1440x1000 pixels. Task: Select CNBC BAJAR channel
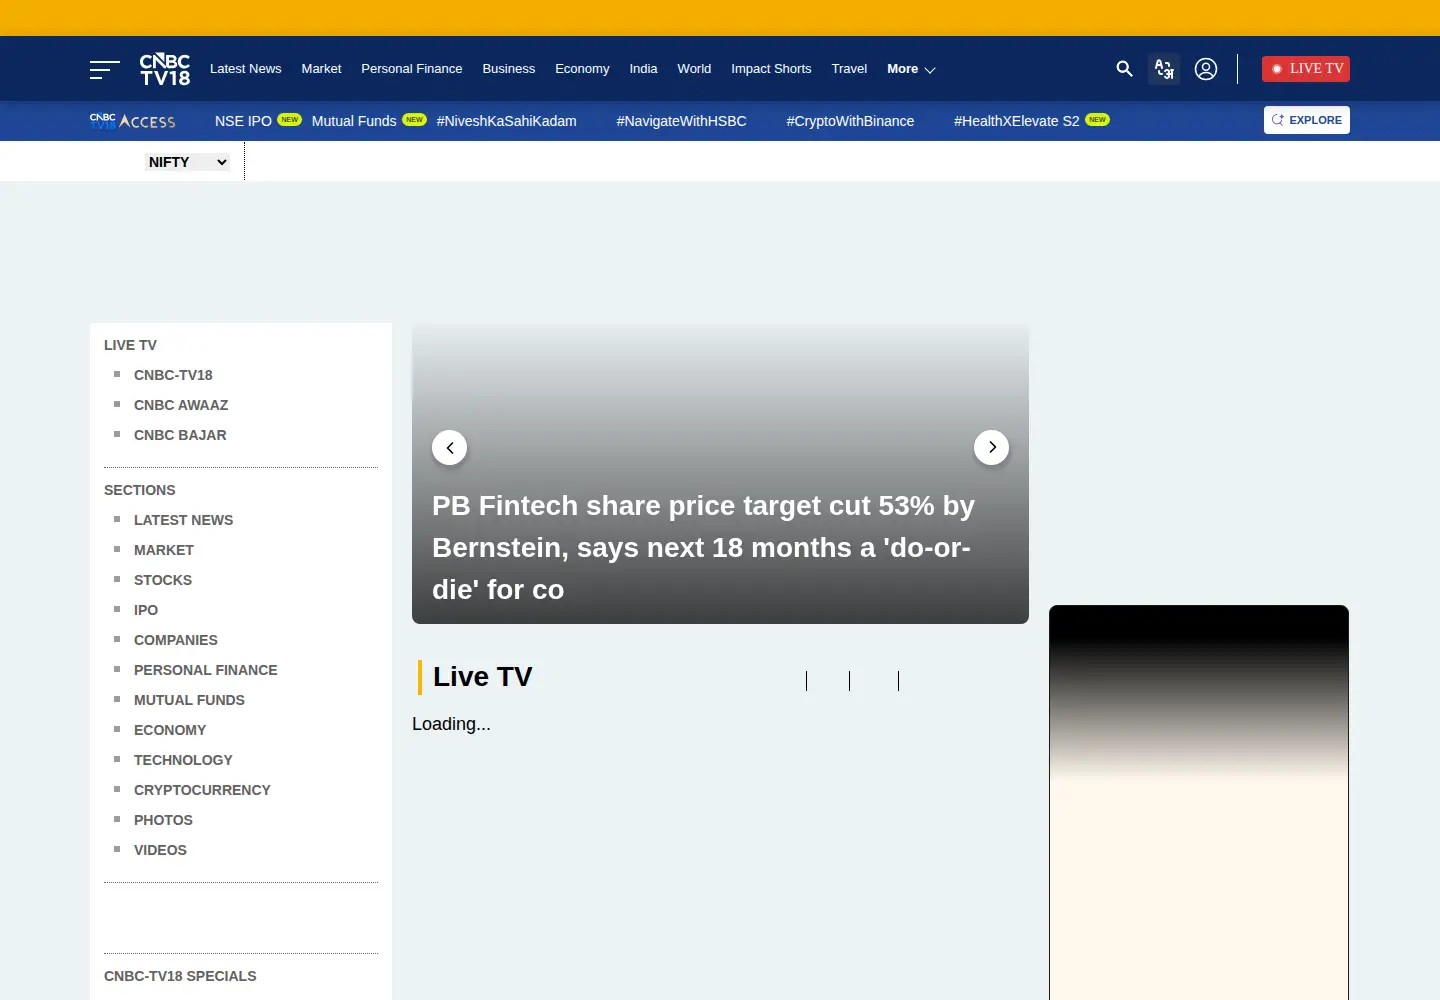[x=180, y=435]
